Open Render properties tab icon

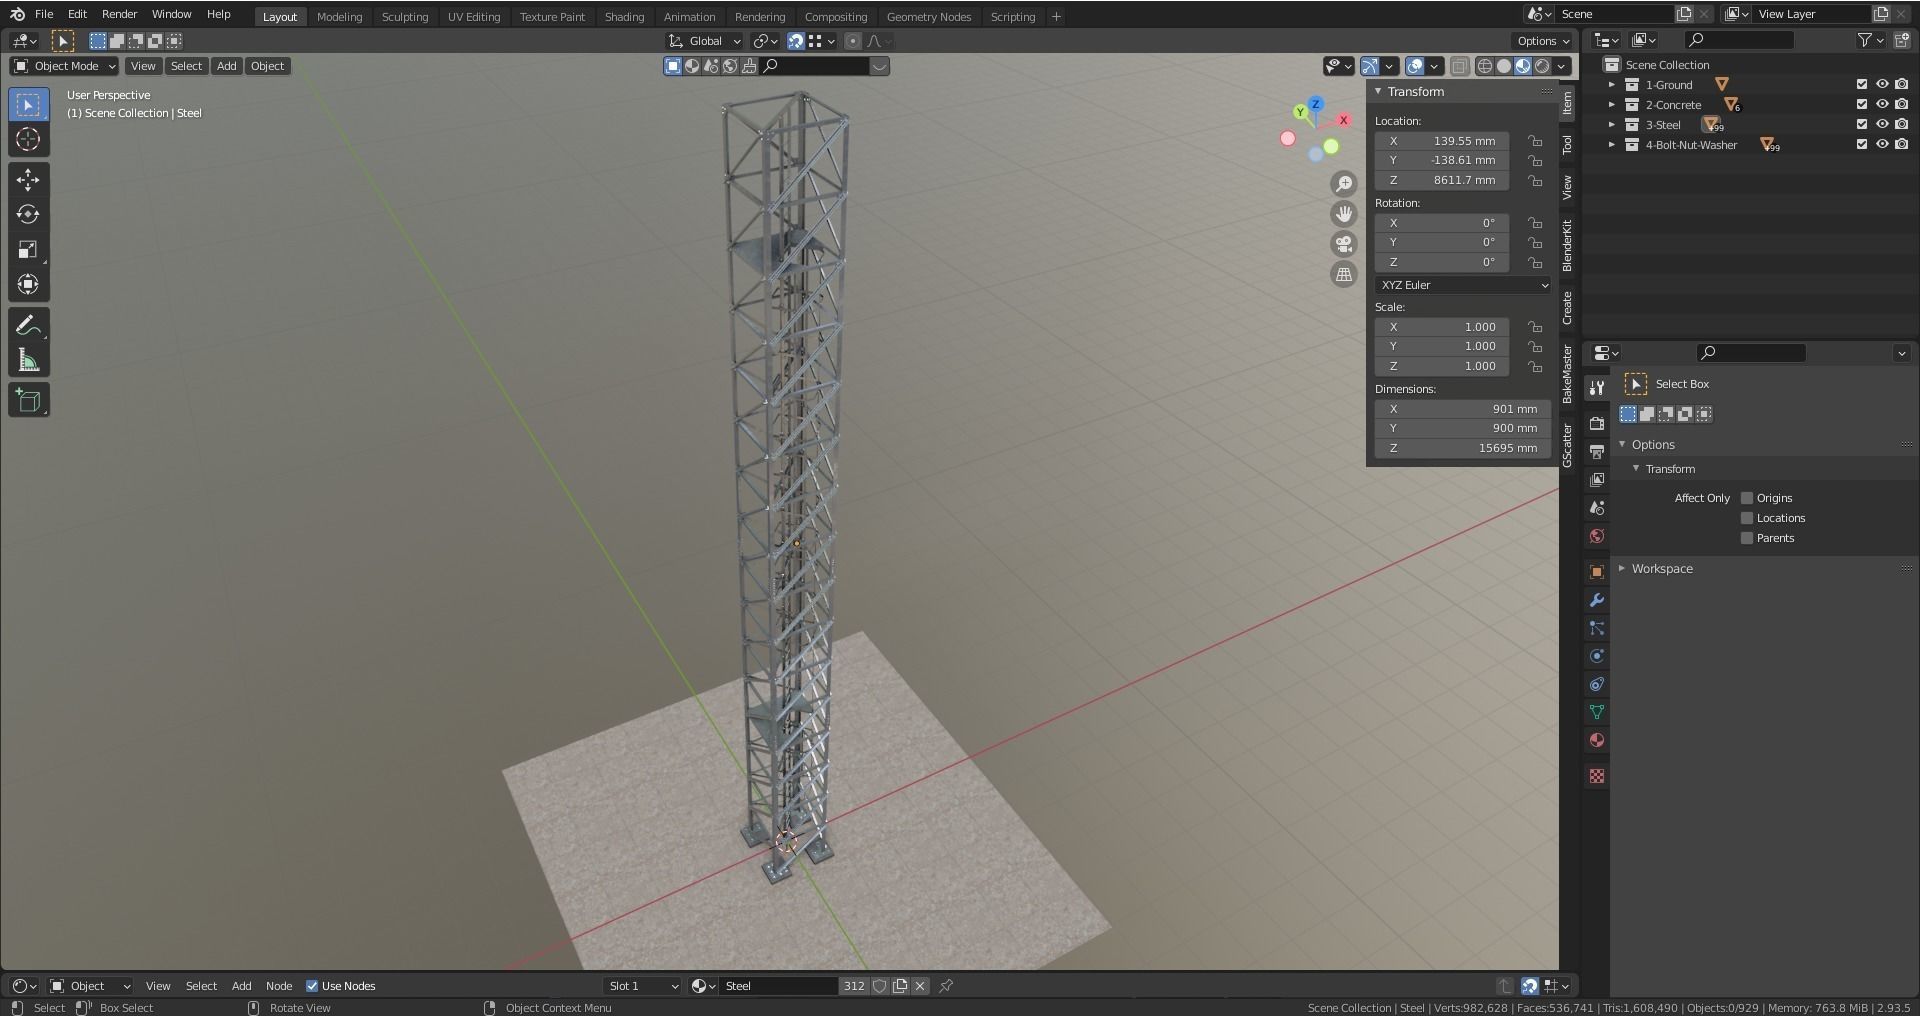coord(1597,424)
